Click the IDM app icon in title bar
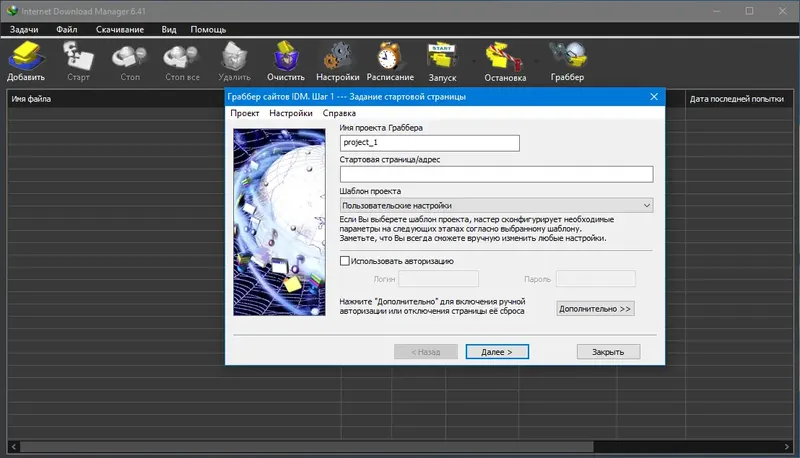Image resolution: width=800 pixels, height=458 pixels. [x=12, y=11]
